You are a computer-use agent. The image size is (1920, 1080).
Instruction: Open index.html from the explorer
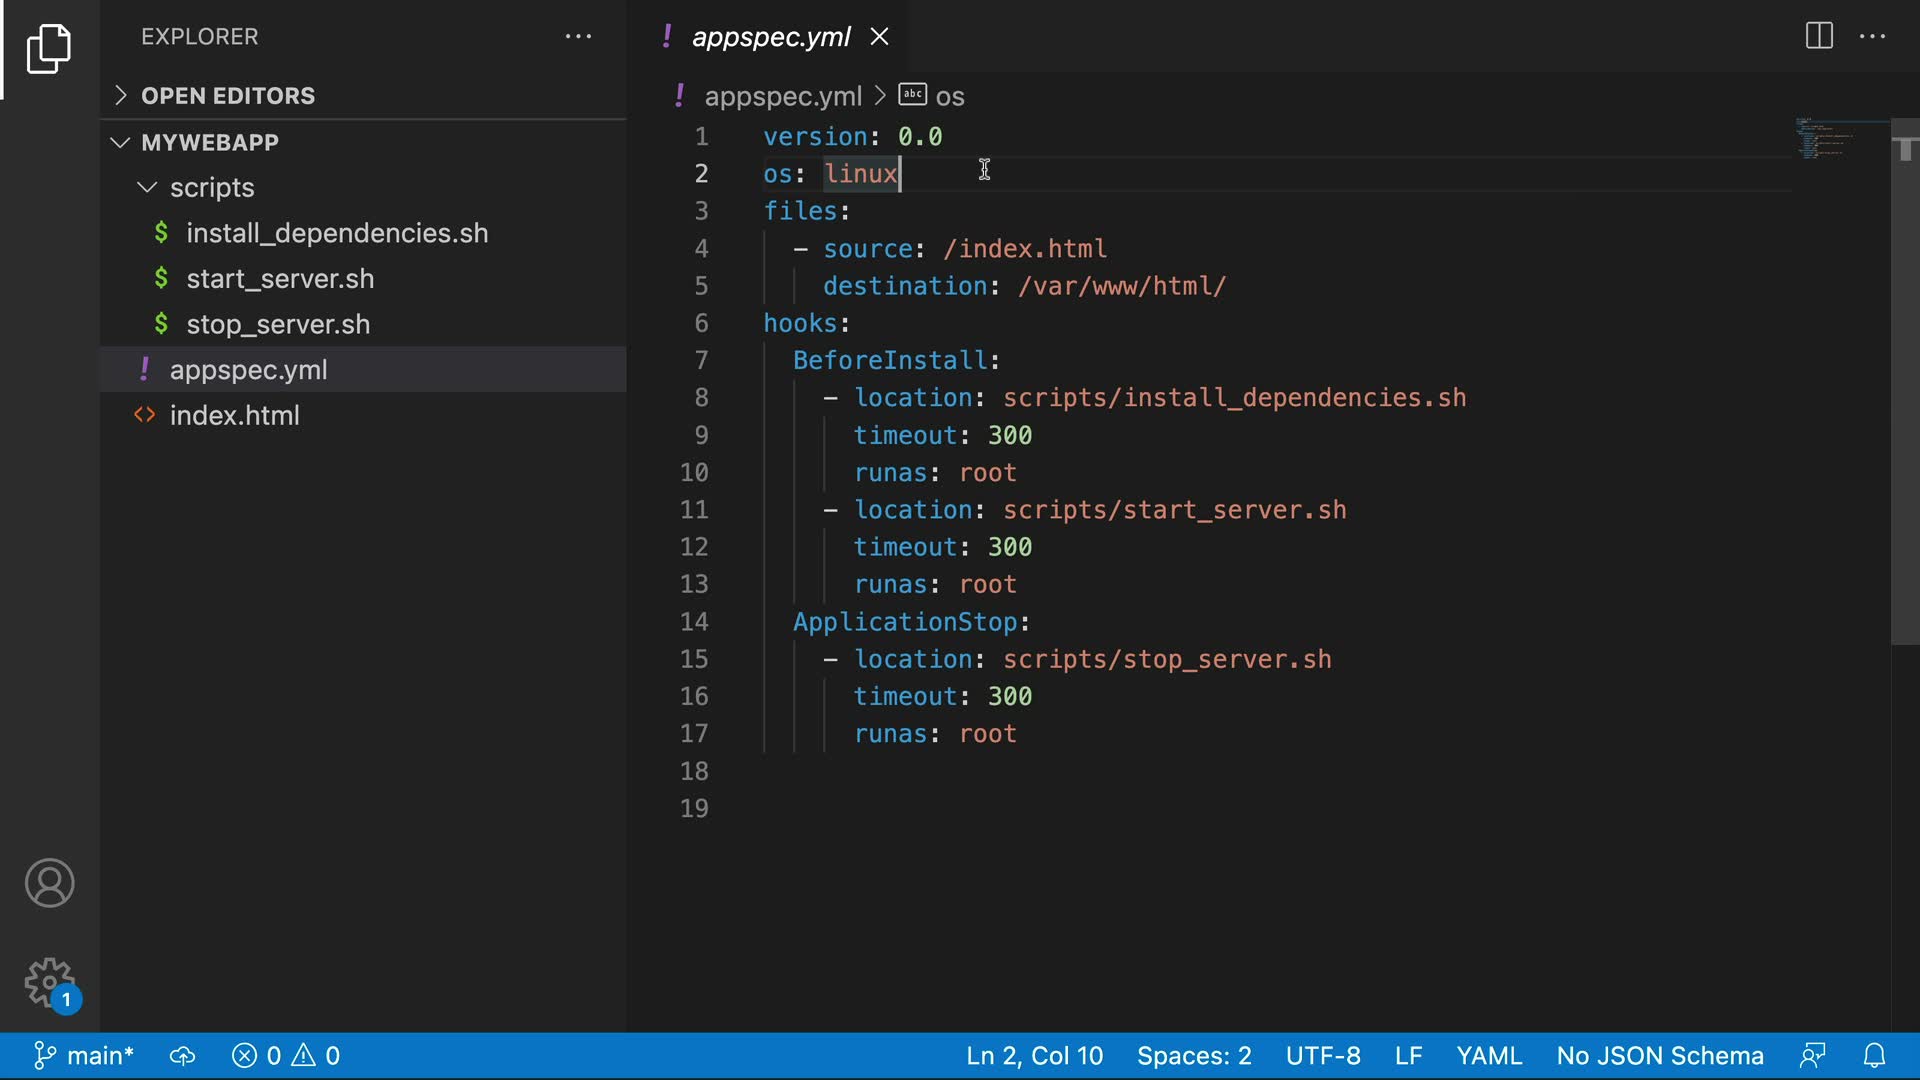tap(234, 415)
